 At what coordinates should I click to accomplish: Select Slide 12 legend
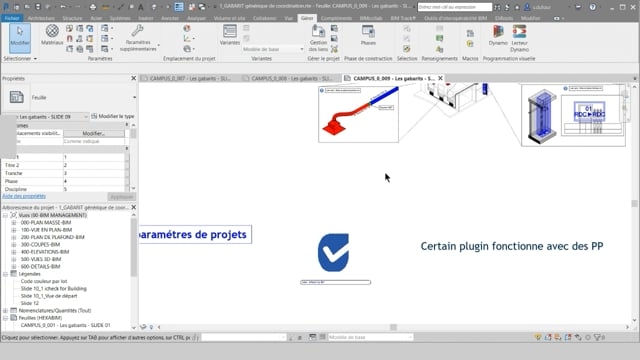click(x=30, y=303)
